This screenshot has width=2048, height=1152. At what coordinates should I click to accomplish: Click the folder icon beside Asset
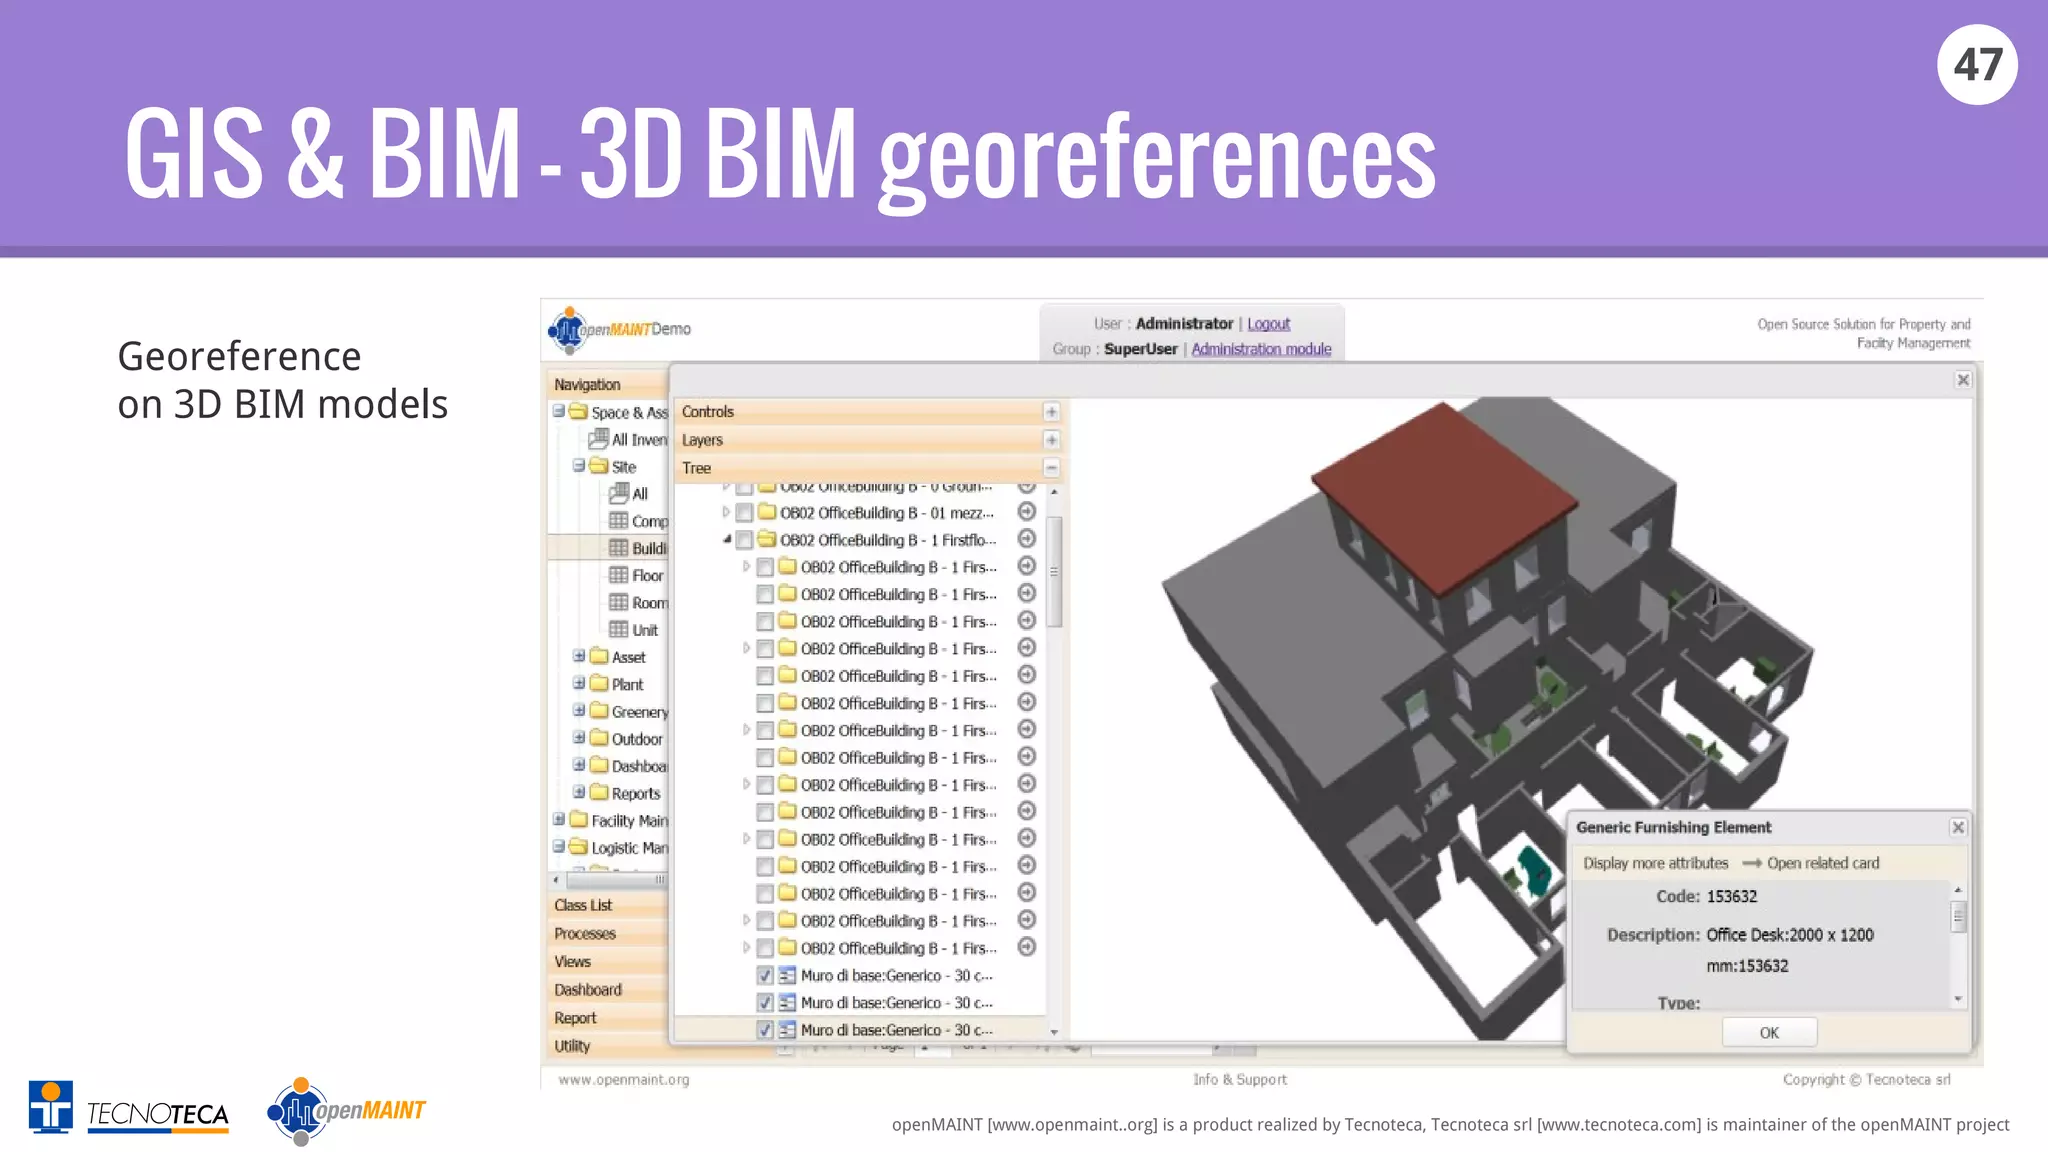[599, 656]
